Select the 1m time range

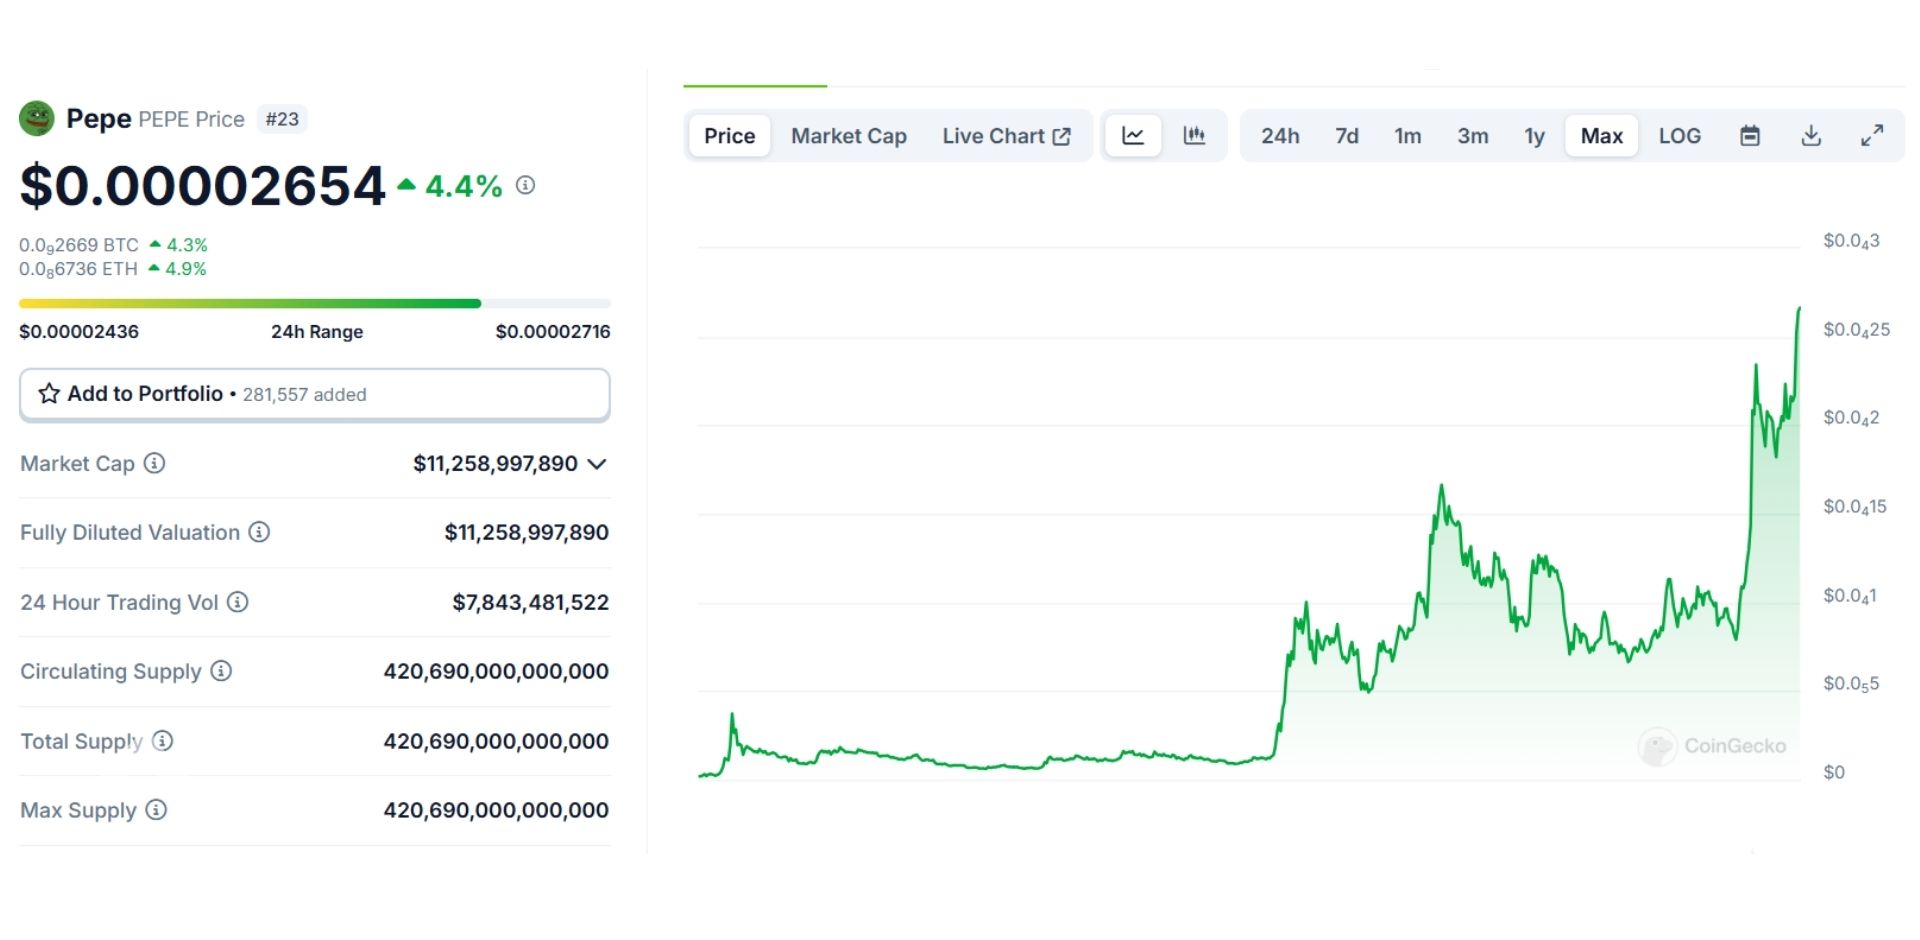(1408, 136)
